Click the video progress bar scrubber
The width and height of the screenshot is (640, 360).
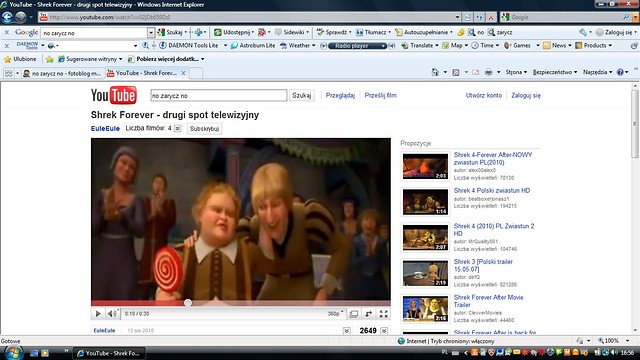tap(188, 303)
